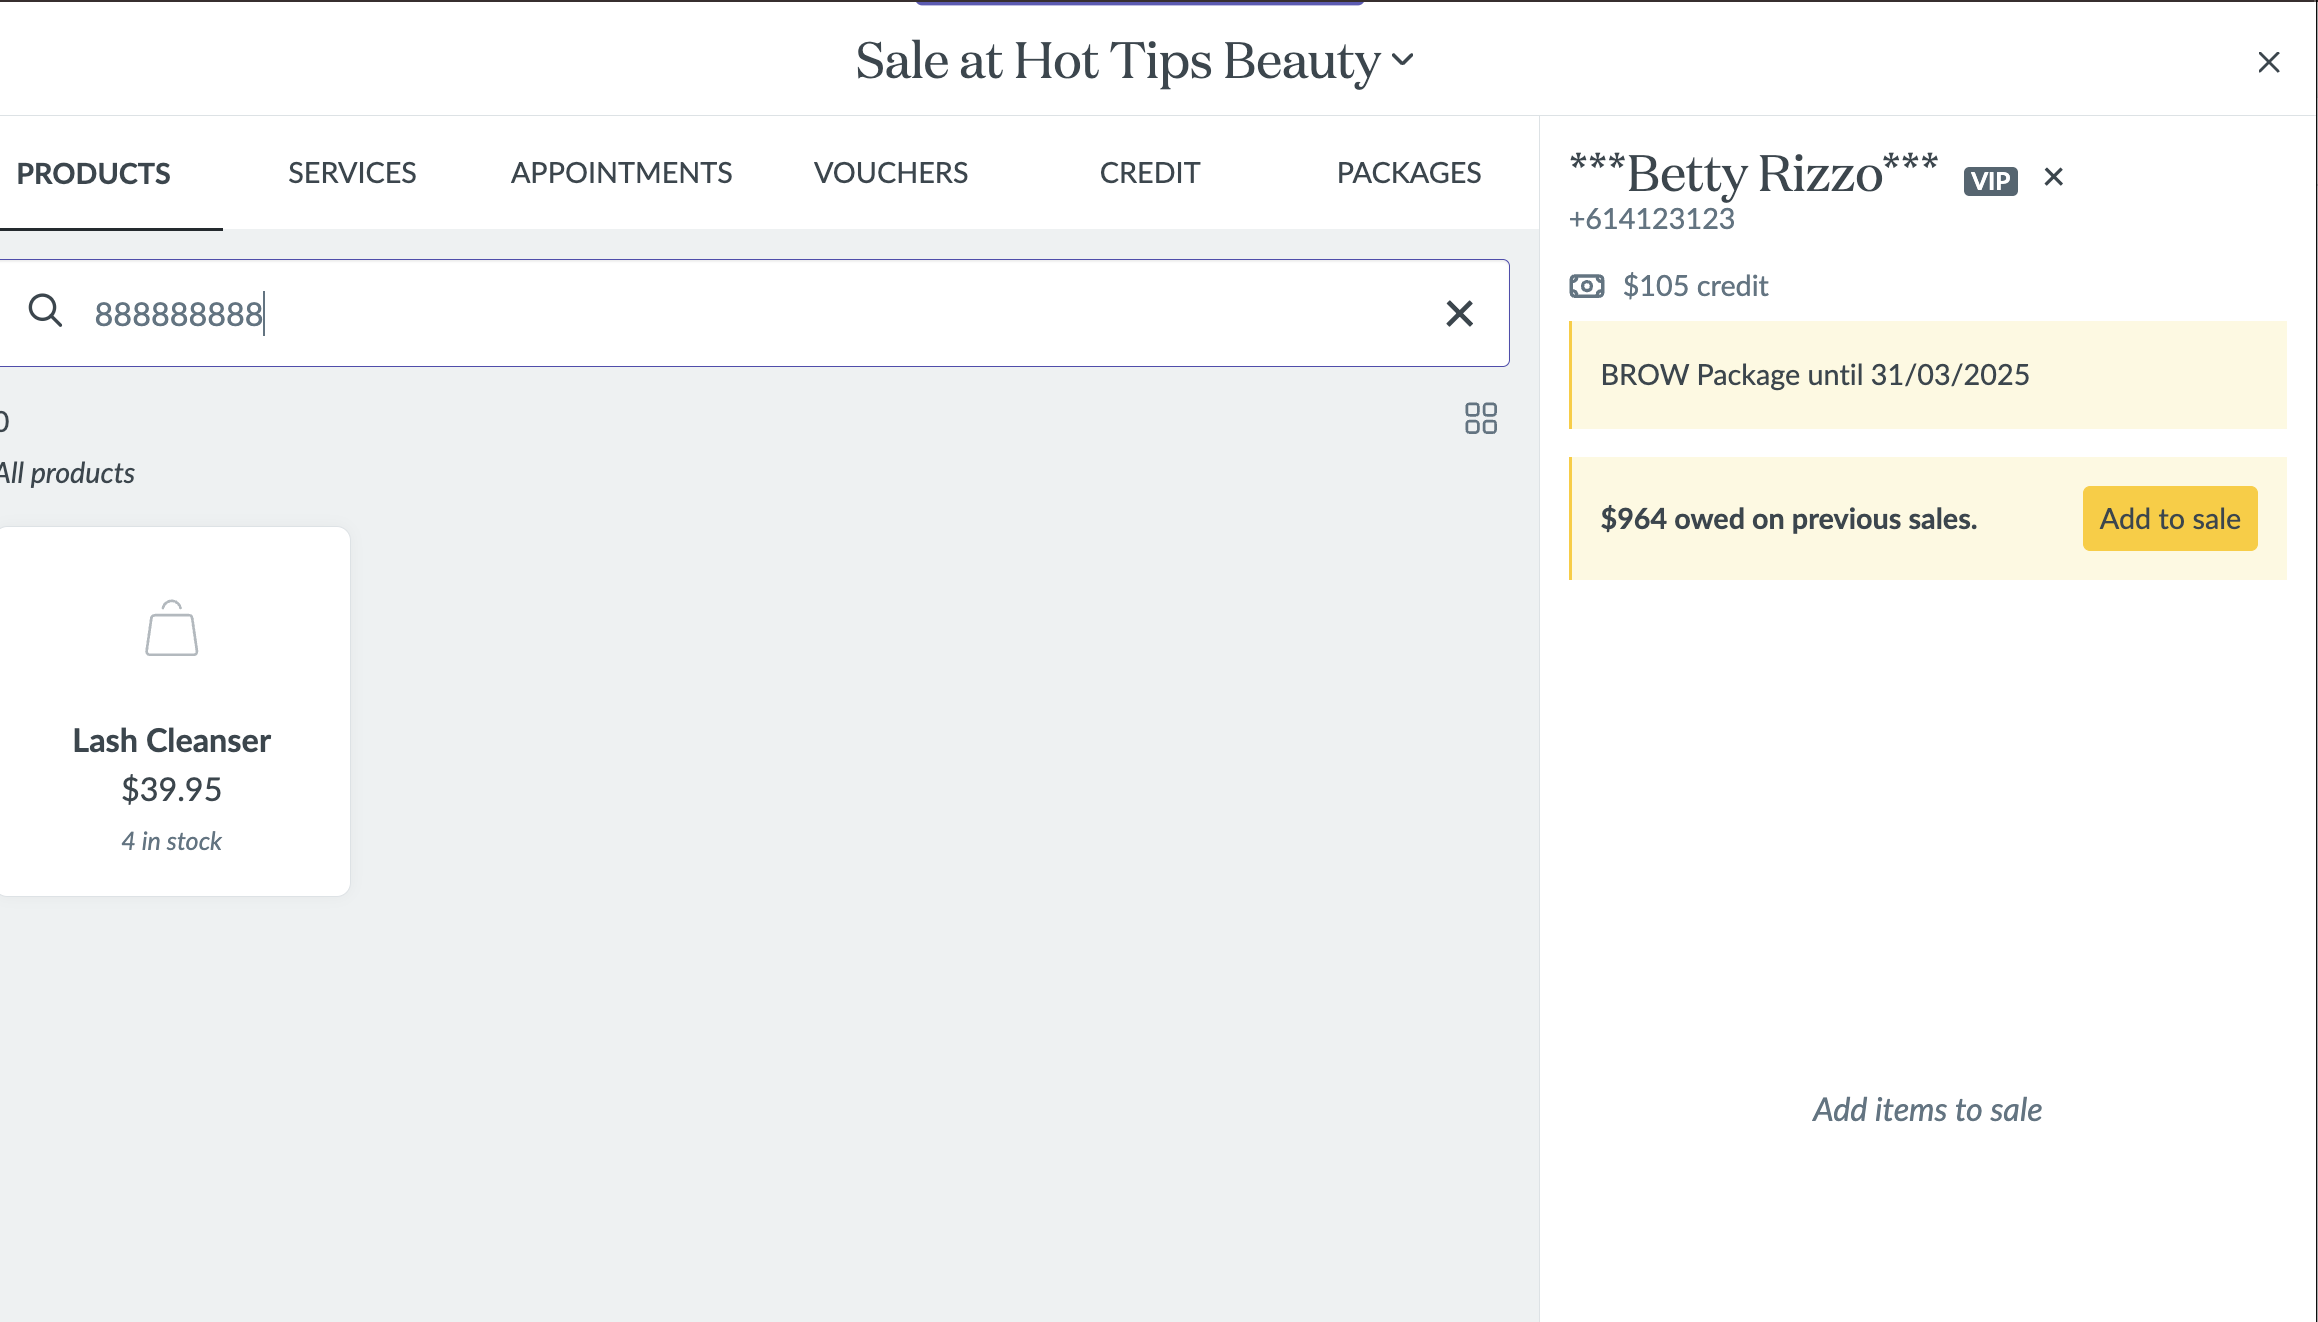
Task: Click the $105 credit text
Action: [x=1696, y=286]
